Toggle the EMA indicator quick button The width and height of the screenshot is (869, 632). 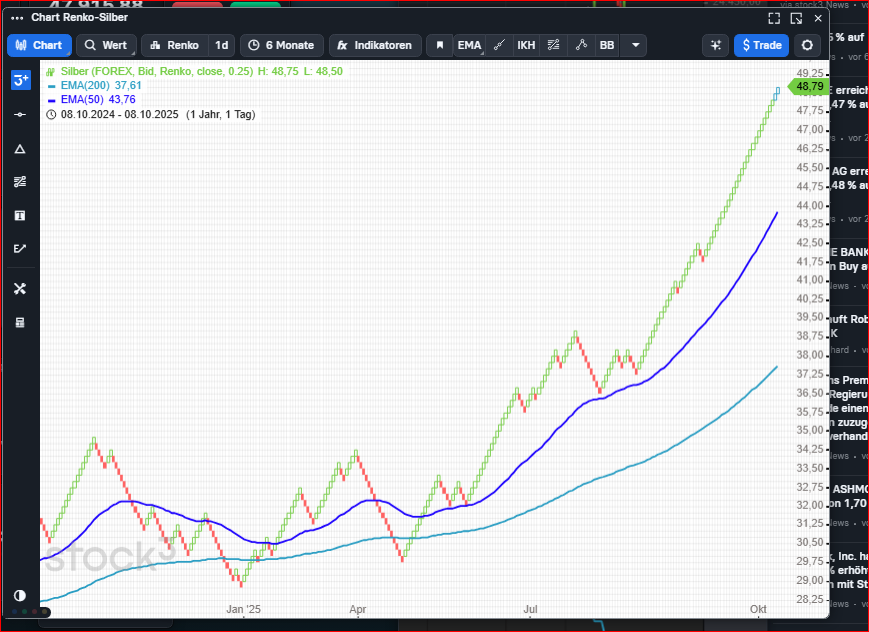(469, 45)
